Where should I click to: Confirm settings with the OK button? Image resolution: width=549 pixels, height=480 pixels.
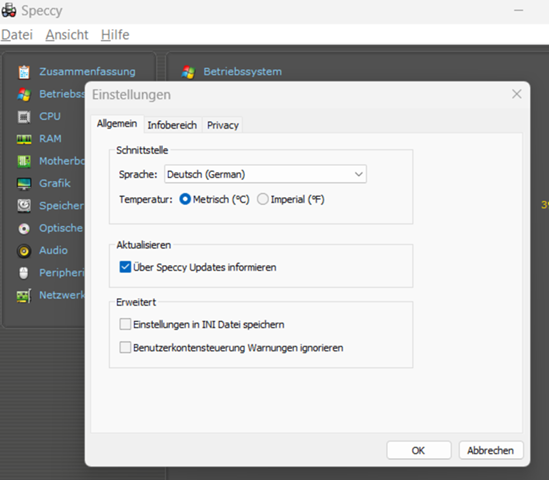[419, 450]
